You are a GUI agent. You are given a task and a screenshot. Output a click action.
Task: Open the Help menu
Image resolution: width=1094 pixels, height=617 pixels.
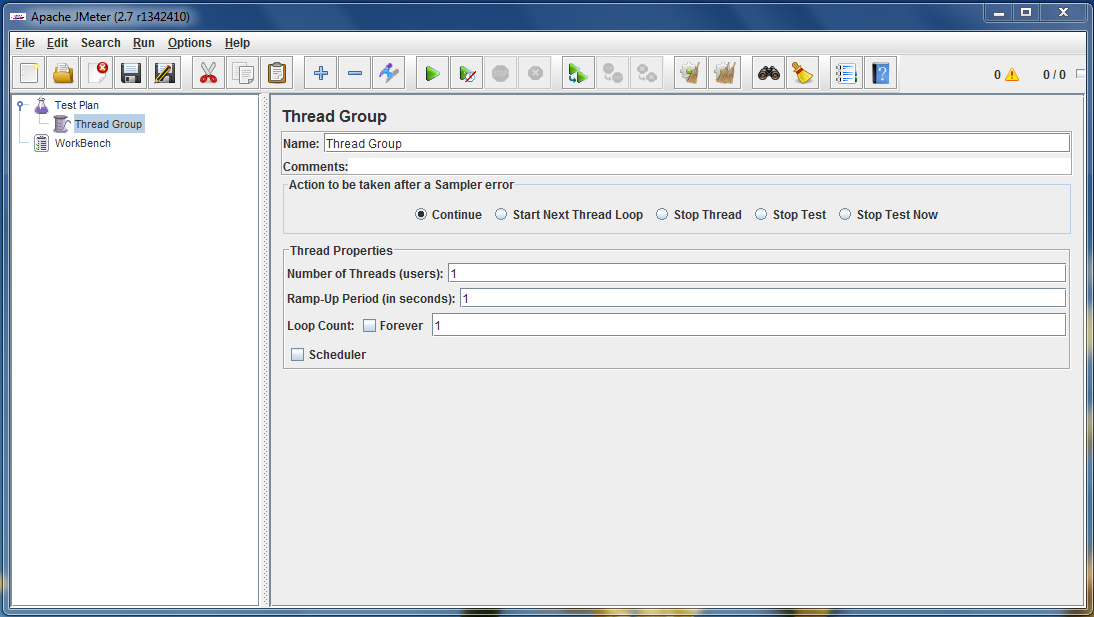[237, 43]
